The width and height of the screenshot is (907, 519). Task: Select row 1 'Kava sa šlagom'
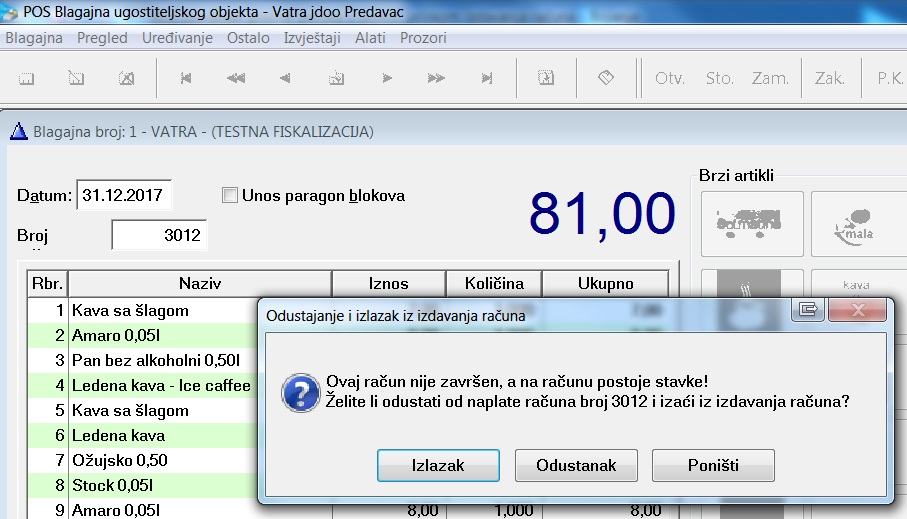click(142, 311)
